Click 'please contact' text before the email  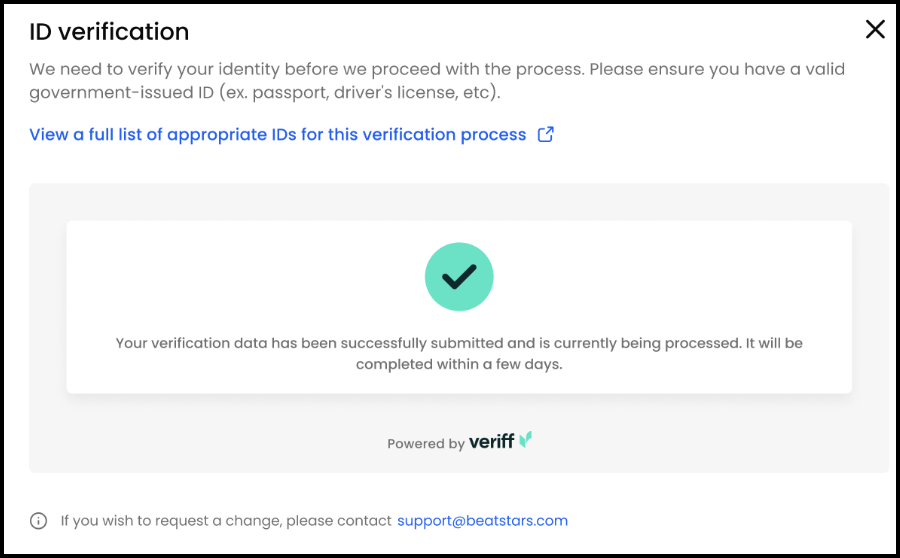[x=339, y=521]
